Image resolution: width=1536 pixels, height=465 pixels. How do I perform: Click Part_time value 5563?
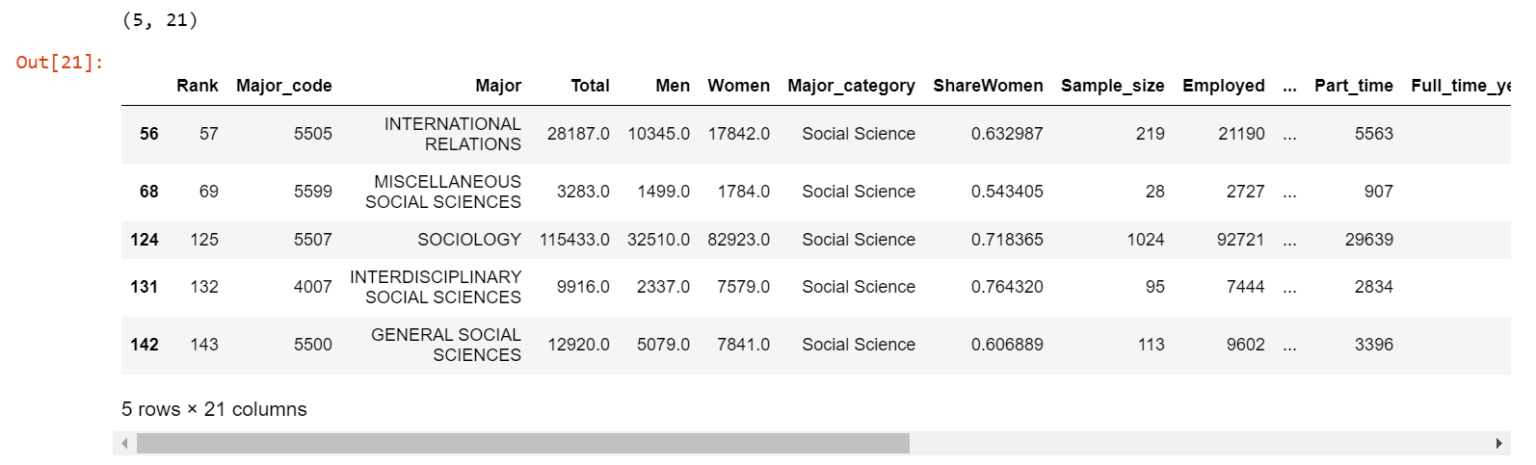click(x=1374, y=134)
